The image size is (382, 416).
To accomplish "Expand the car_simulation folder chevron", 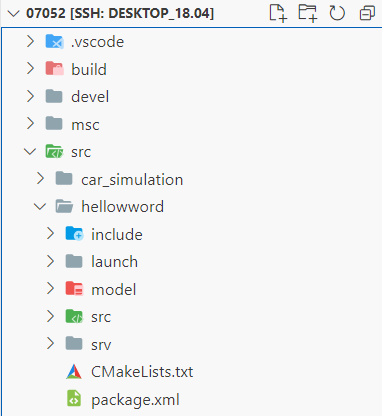I will [x=40, y=179].
